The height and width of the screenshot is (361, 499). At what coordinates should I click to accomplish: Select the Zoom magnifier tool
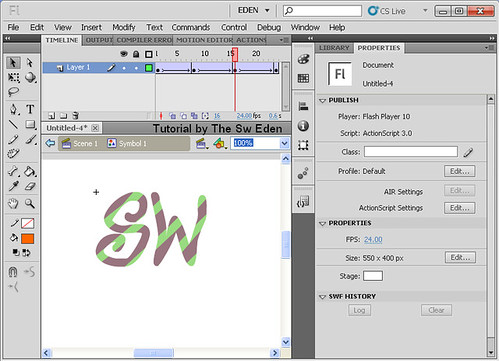coord(30,203)
